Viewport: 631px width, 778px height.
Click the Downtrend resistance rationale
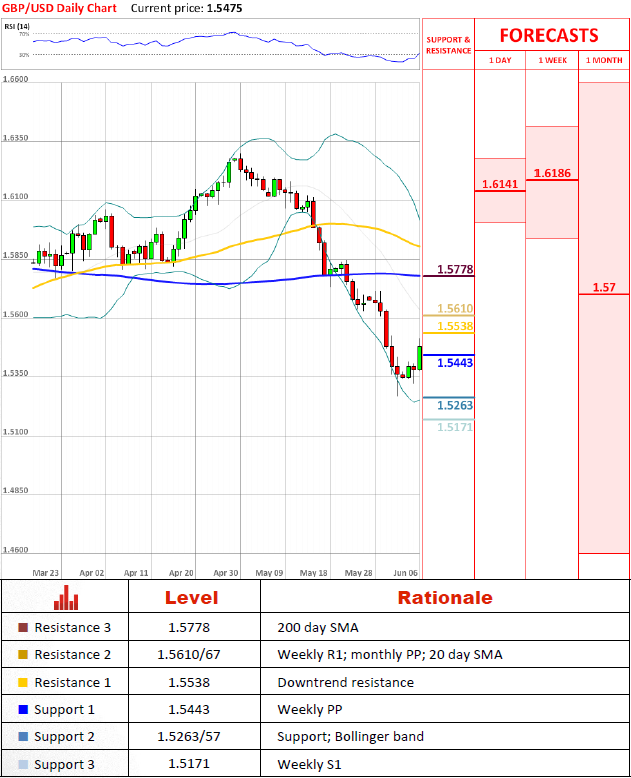346,683
